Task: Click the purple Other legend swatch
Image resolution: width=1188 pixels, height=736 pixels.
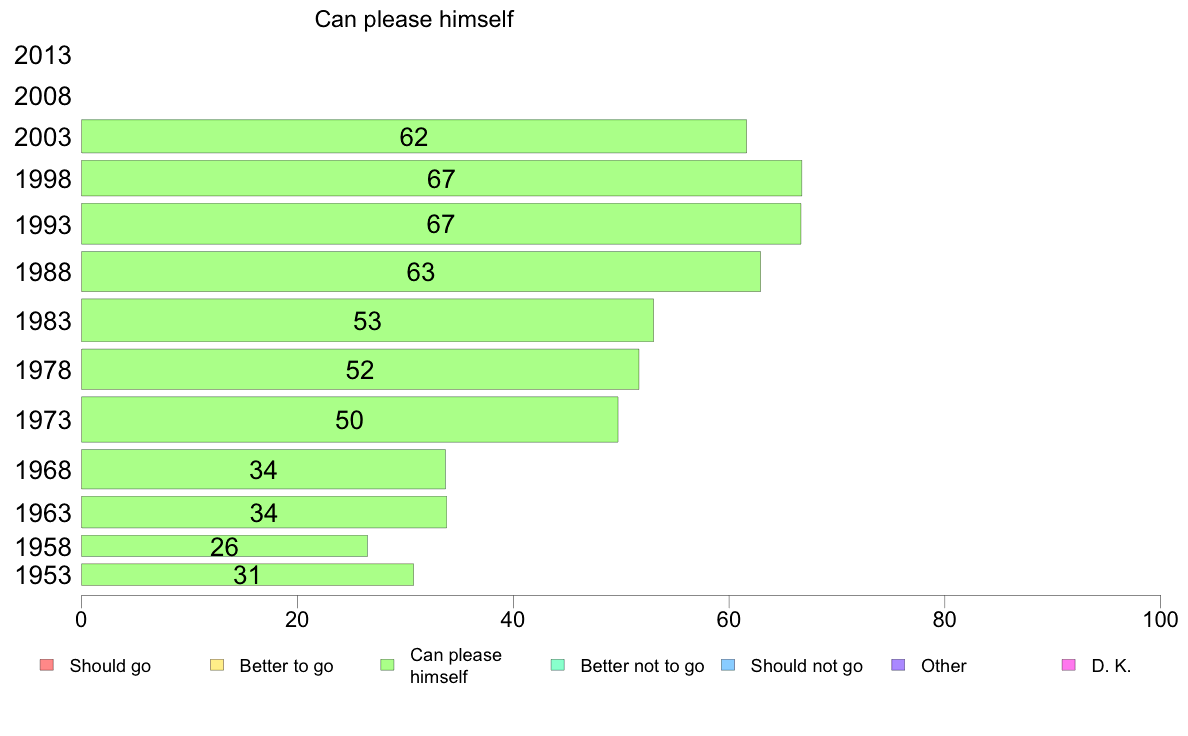Action: 899,666
